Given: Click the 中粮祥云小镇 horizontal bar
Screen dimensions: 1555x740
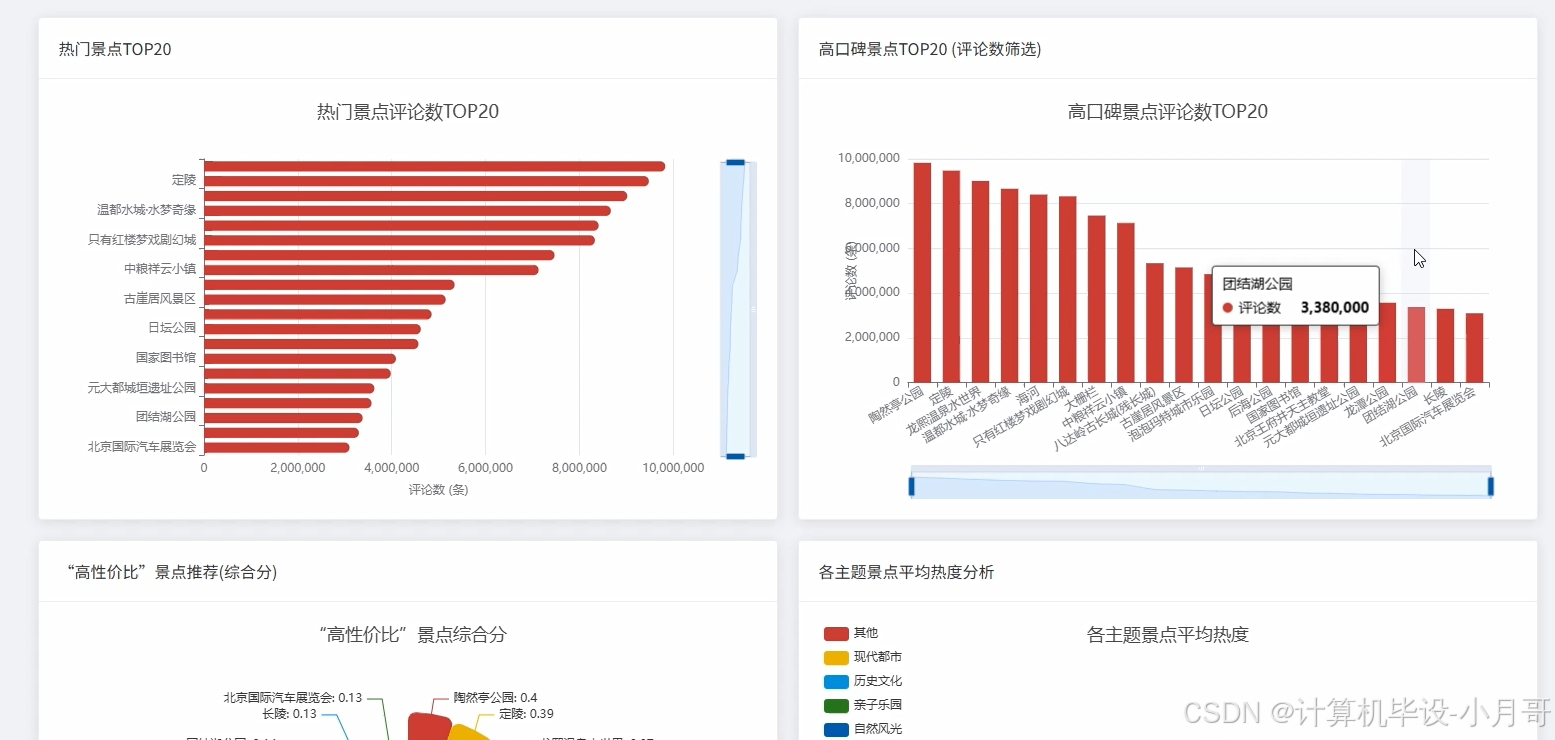Looking at the screenshot, I should pyautogui.click(x=371, y=270).
